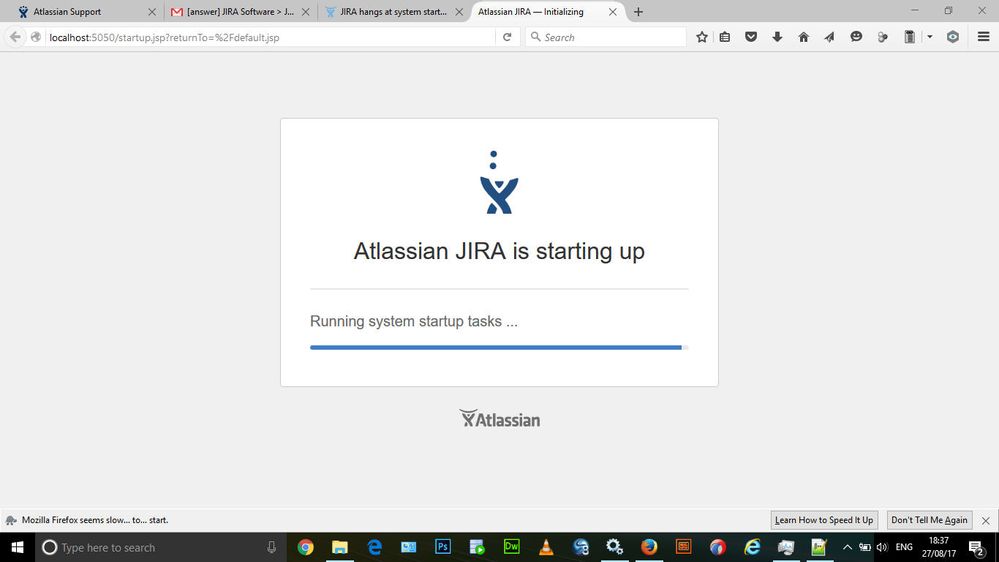The image size is (999, 562).
Task: Open File Explorer from taskbar
Action: tap(340, 547)
